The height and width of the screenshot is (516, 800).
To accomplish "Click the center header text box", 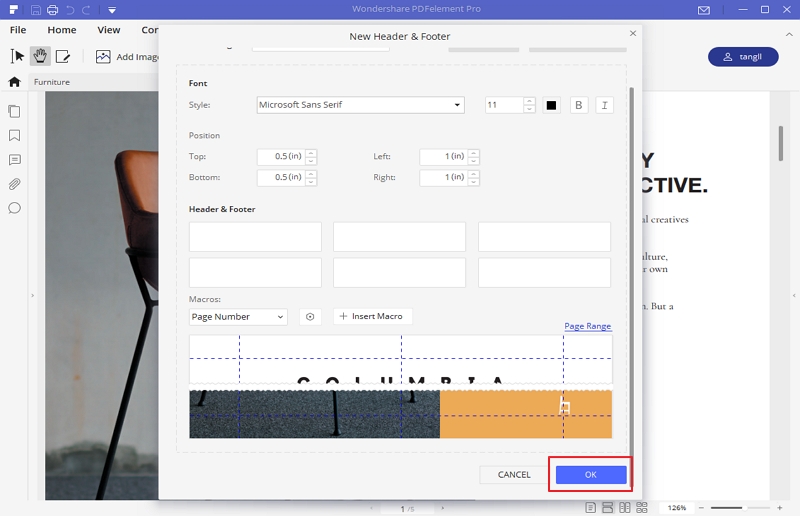I will point(399,236).
